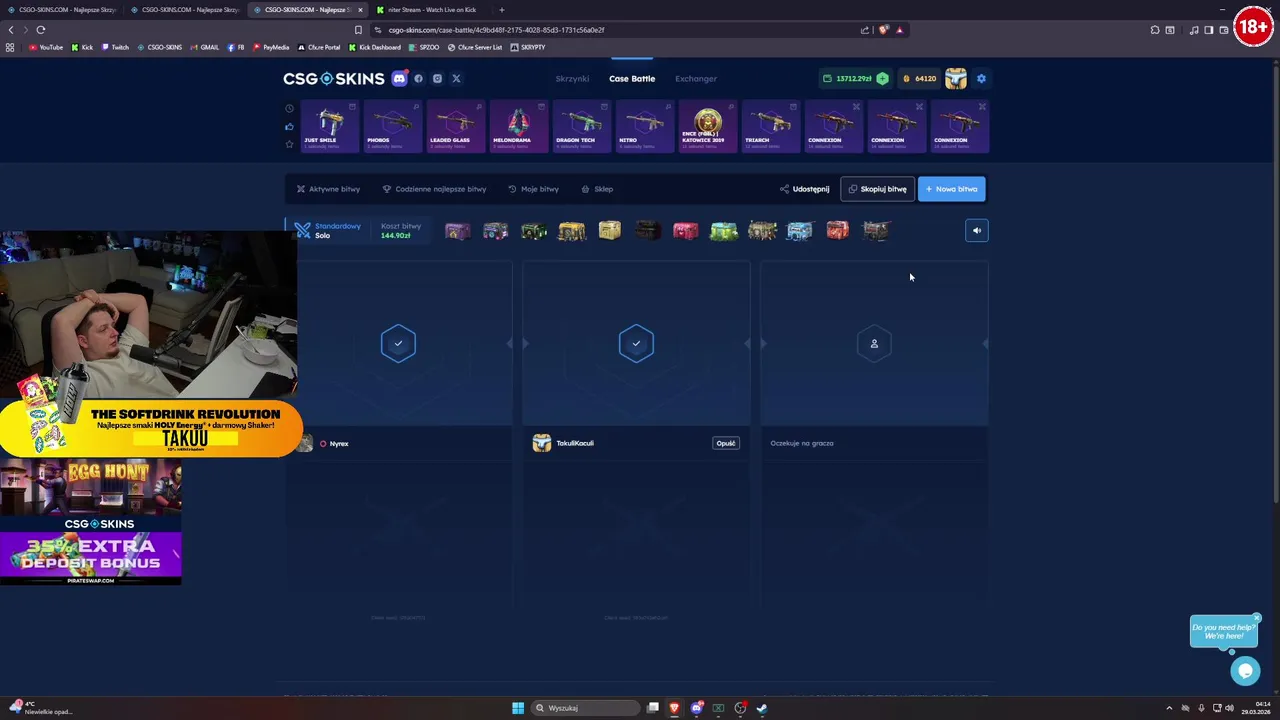1280x720 pixels.
Task: Open the Skrzynki tab
Action: coord(572,78)
